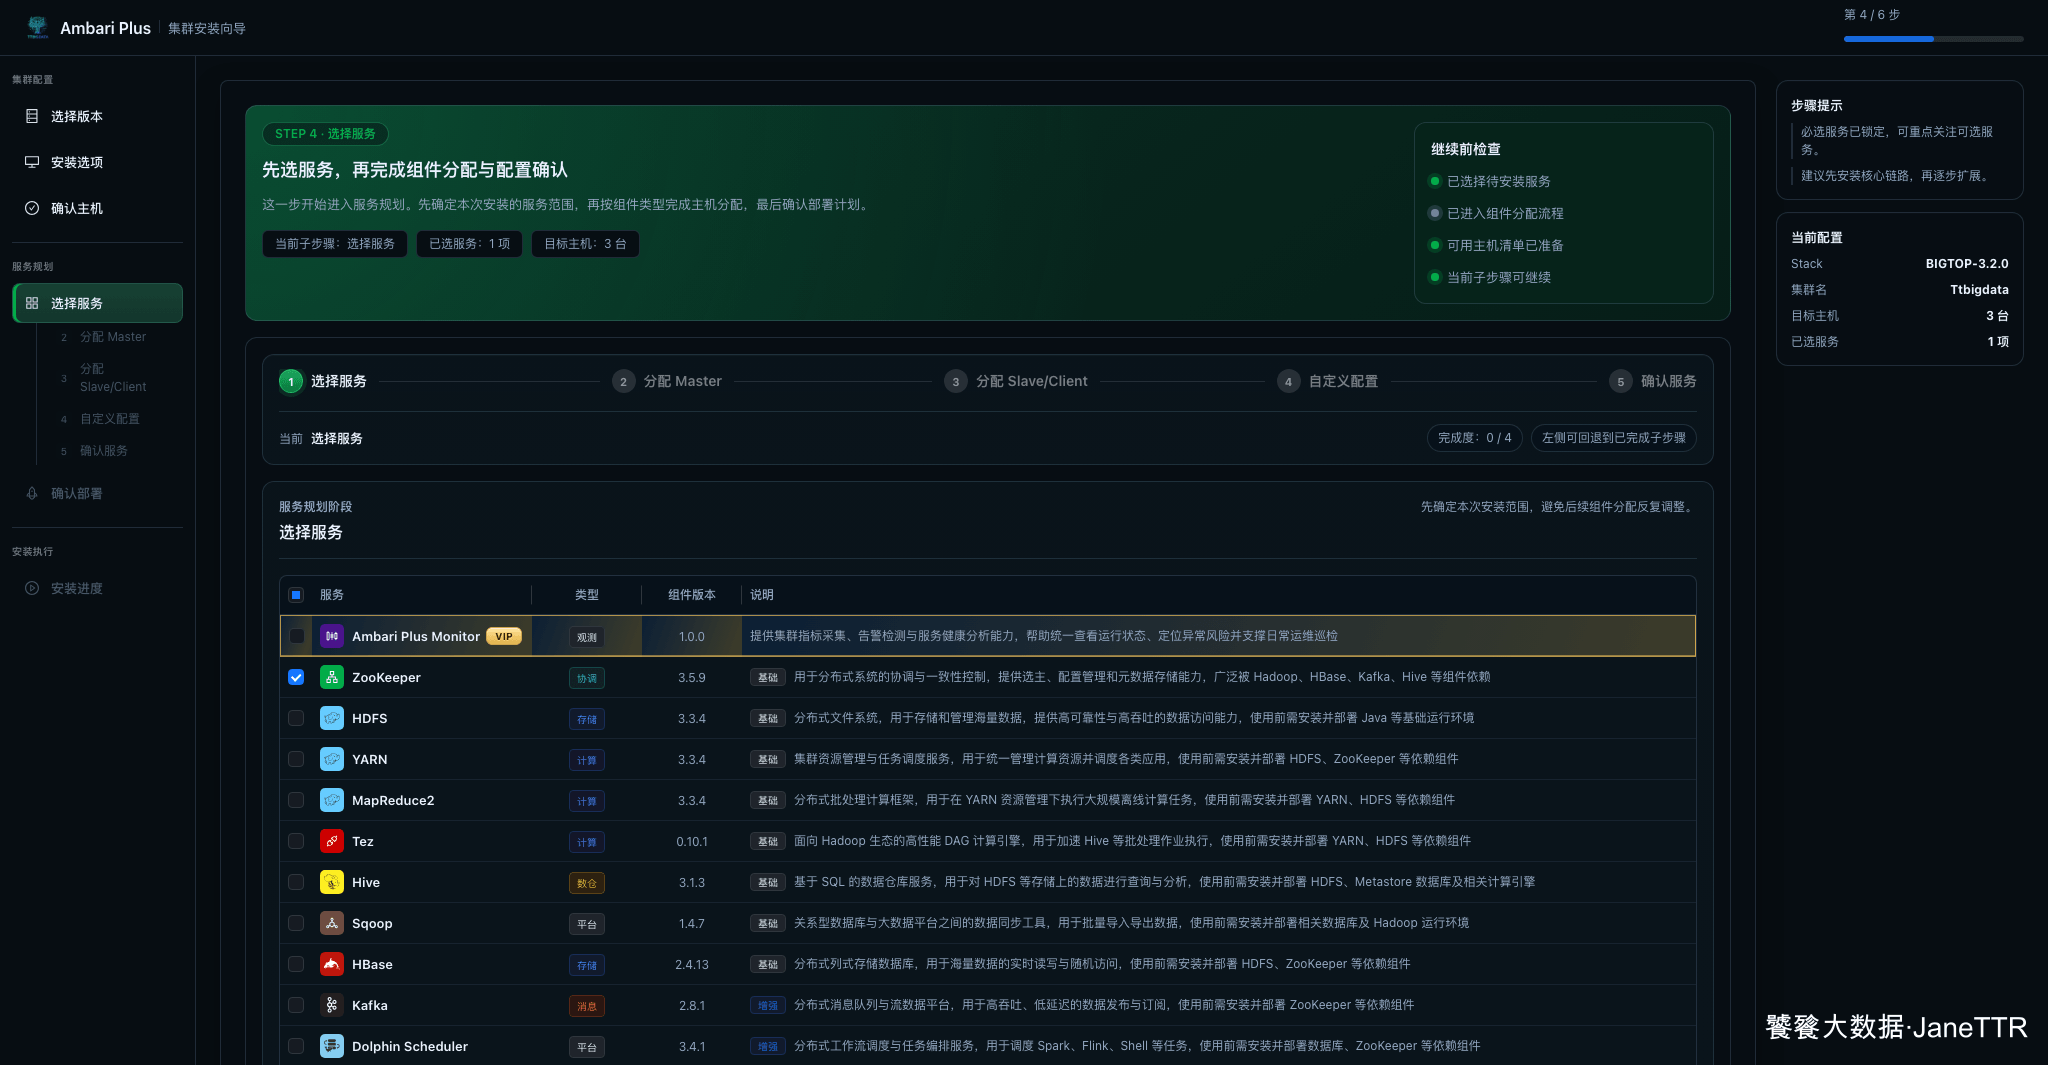Screen dimensions: 2048x1065
Task: Select stepper step 5 确认服务
Action: (x=1653, y=381)
